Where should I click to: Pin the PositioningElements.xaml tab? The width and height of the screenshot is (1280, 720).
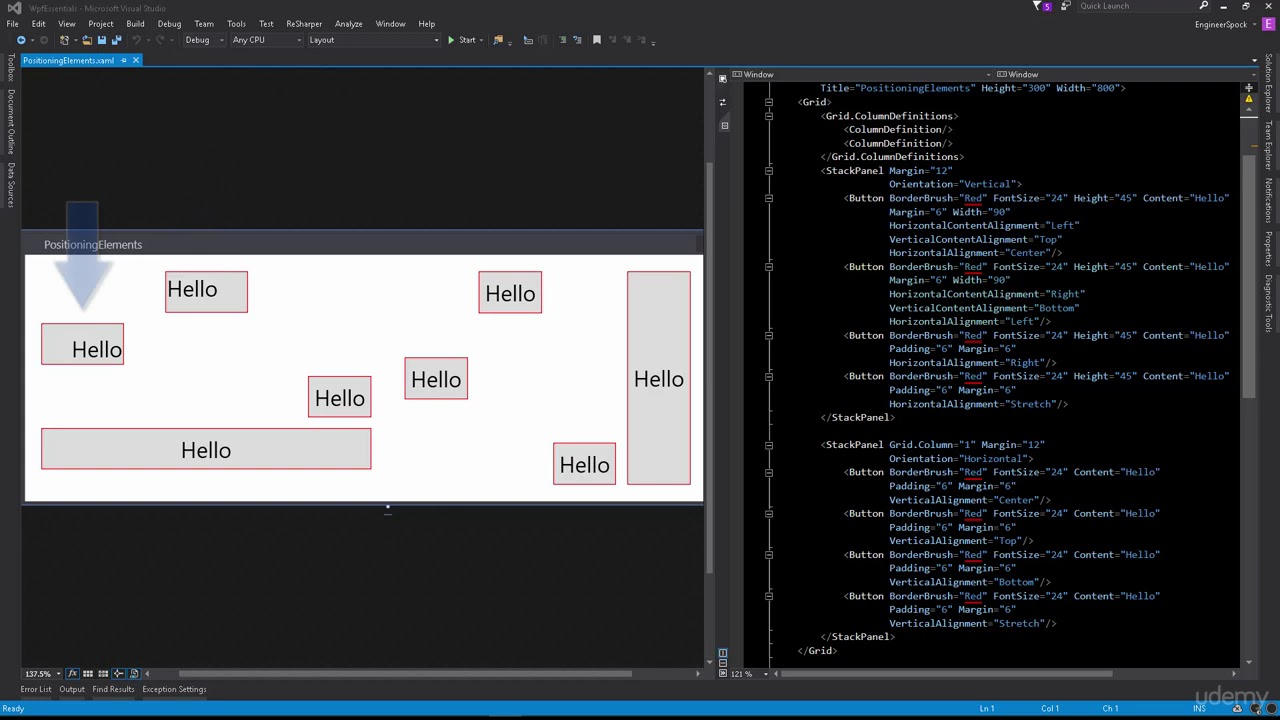(123, 60)
